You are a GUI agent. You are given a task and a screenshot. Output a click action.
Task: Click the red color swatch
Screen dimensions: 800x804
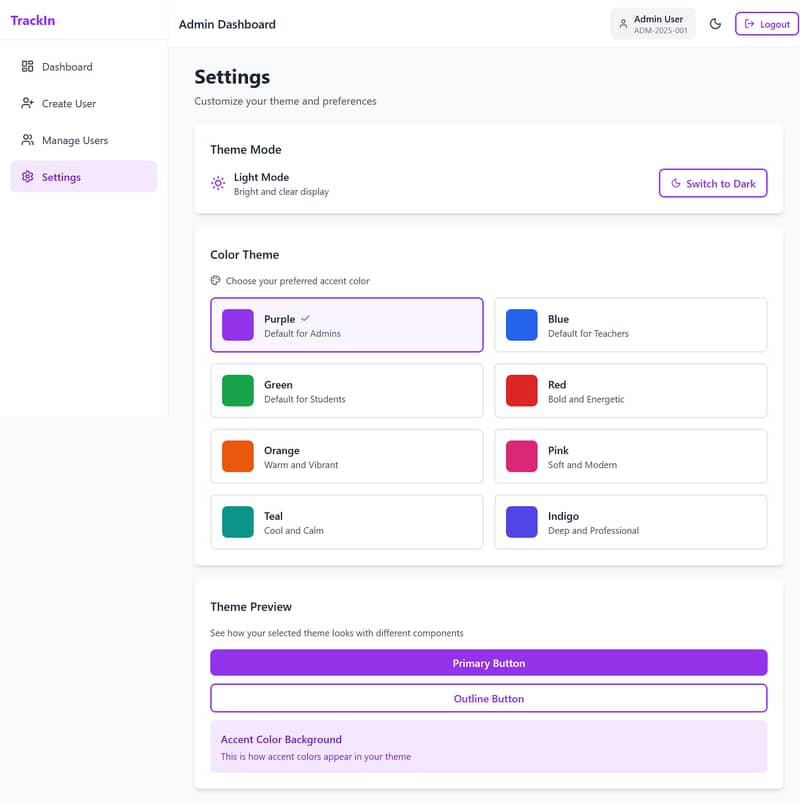pos(521,391)
